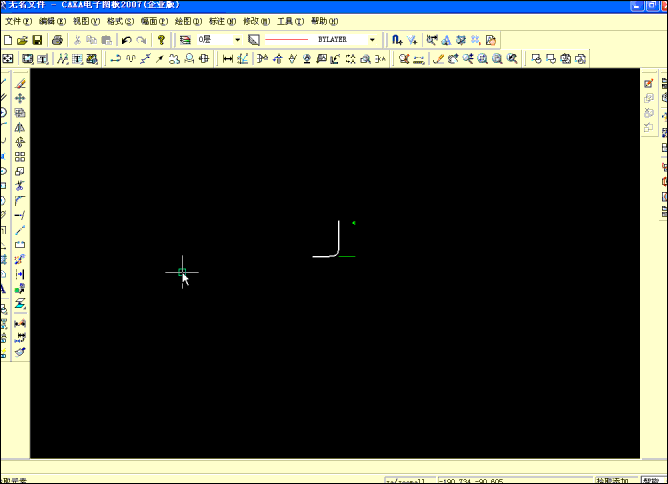Viewport: 668px width, 484px height.
Task: Select the Text tool letter A
Action: pyautogui.click(x=3, y=289)
